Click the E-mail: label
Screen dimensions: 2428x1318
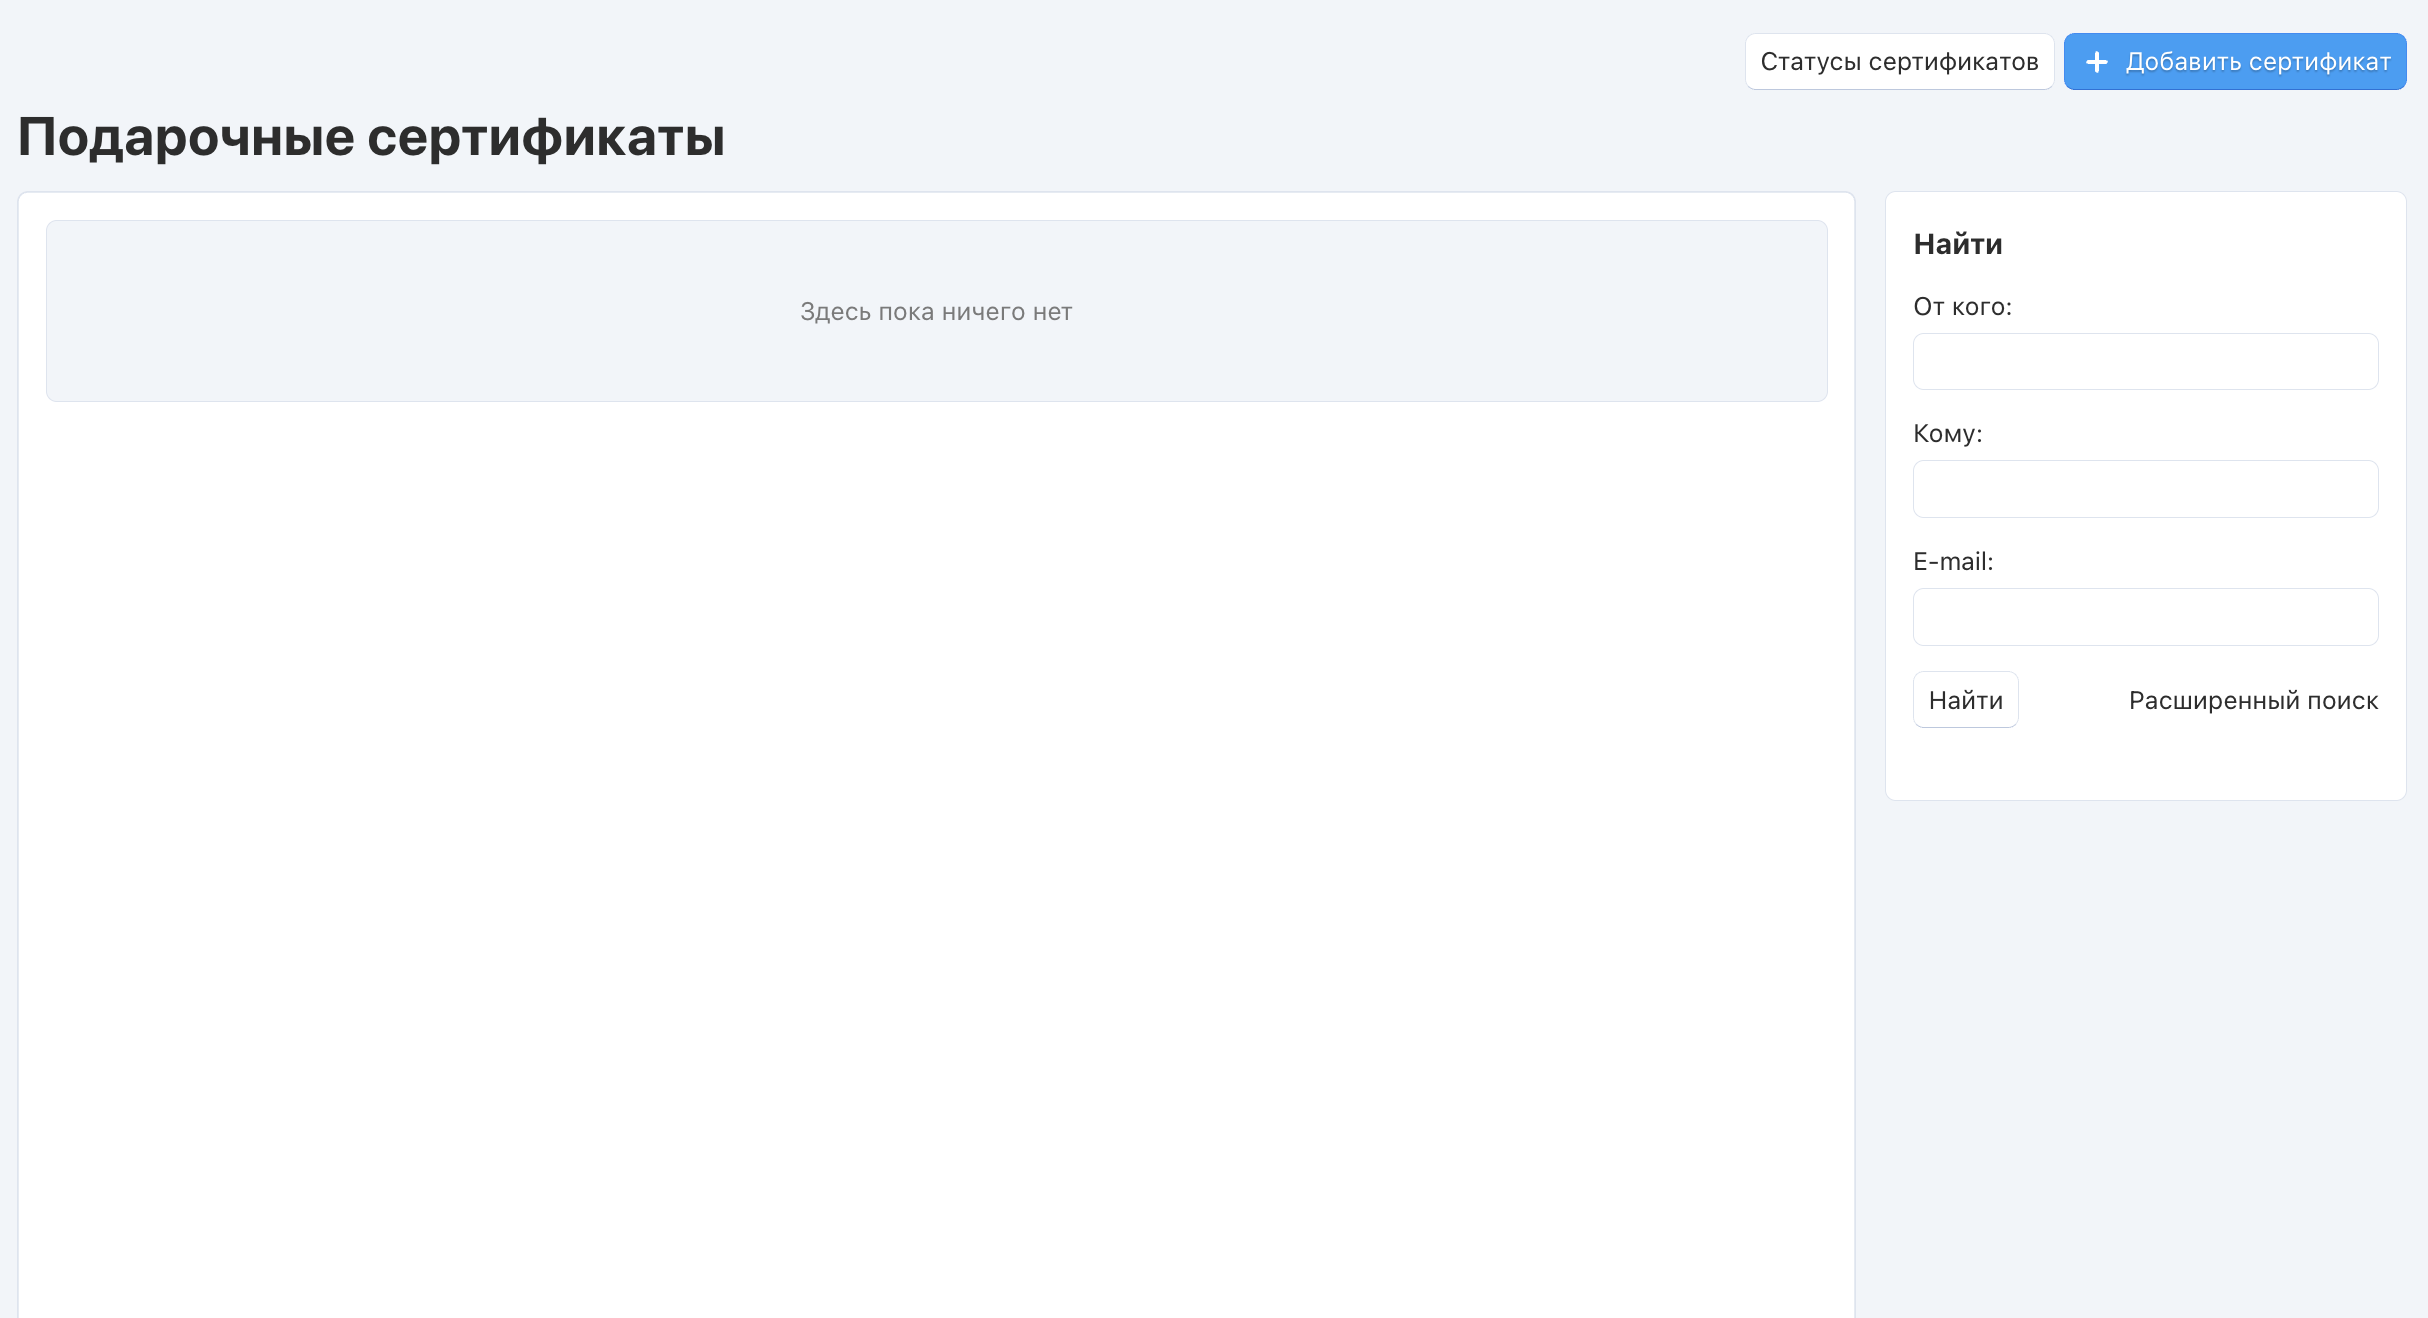point(1952,562)
